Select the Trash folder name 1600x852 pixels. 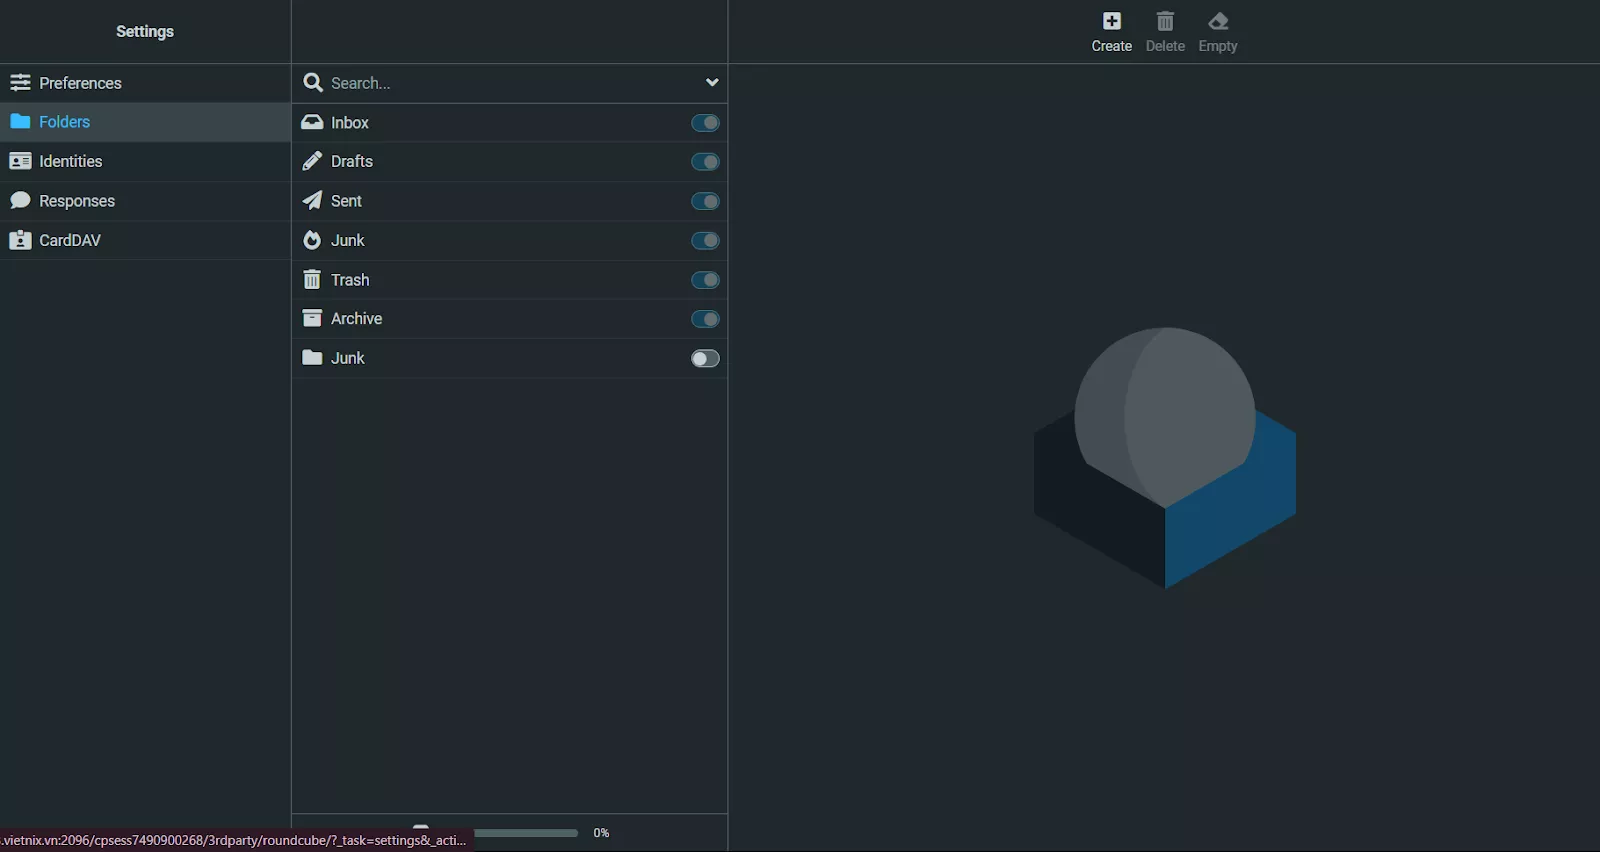click(350, 280)
